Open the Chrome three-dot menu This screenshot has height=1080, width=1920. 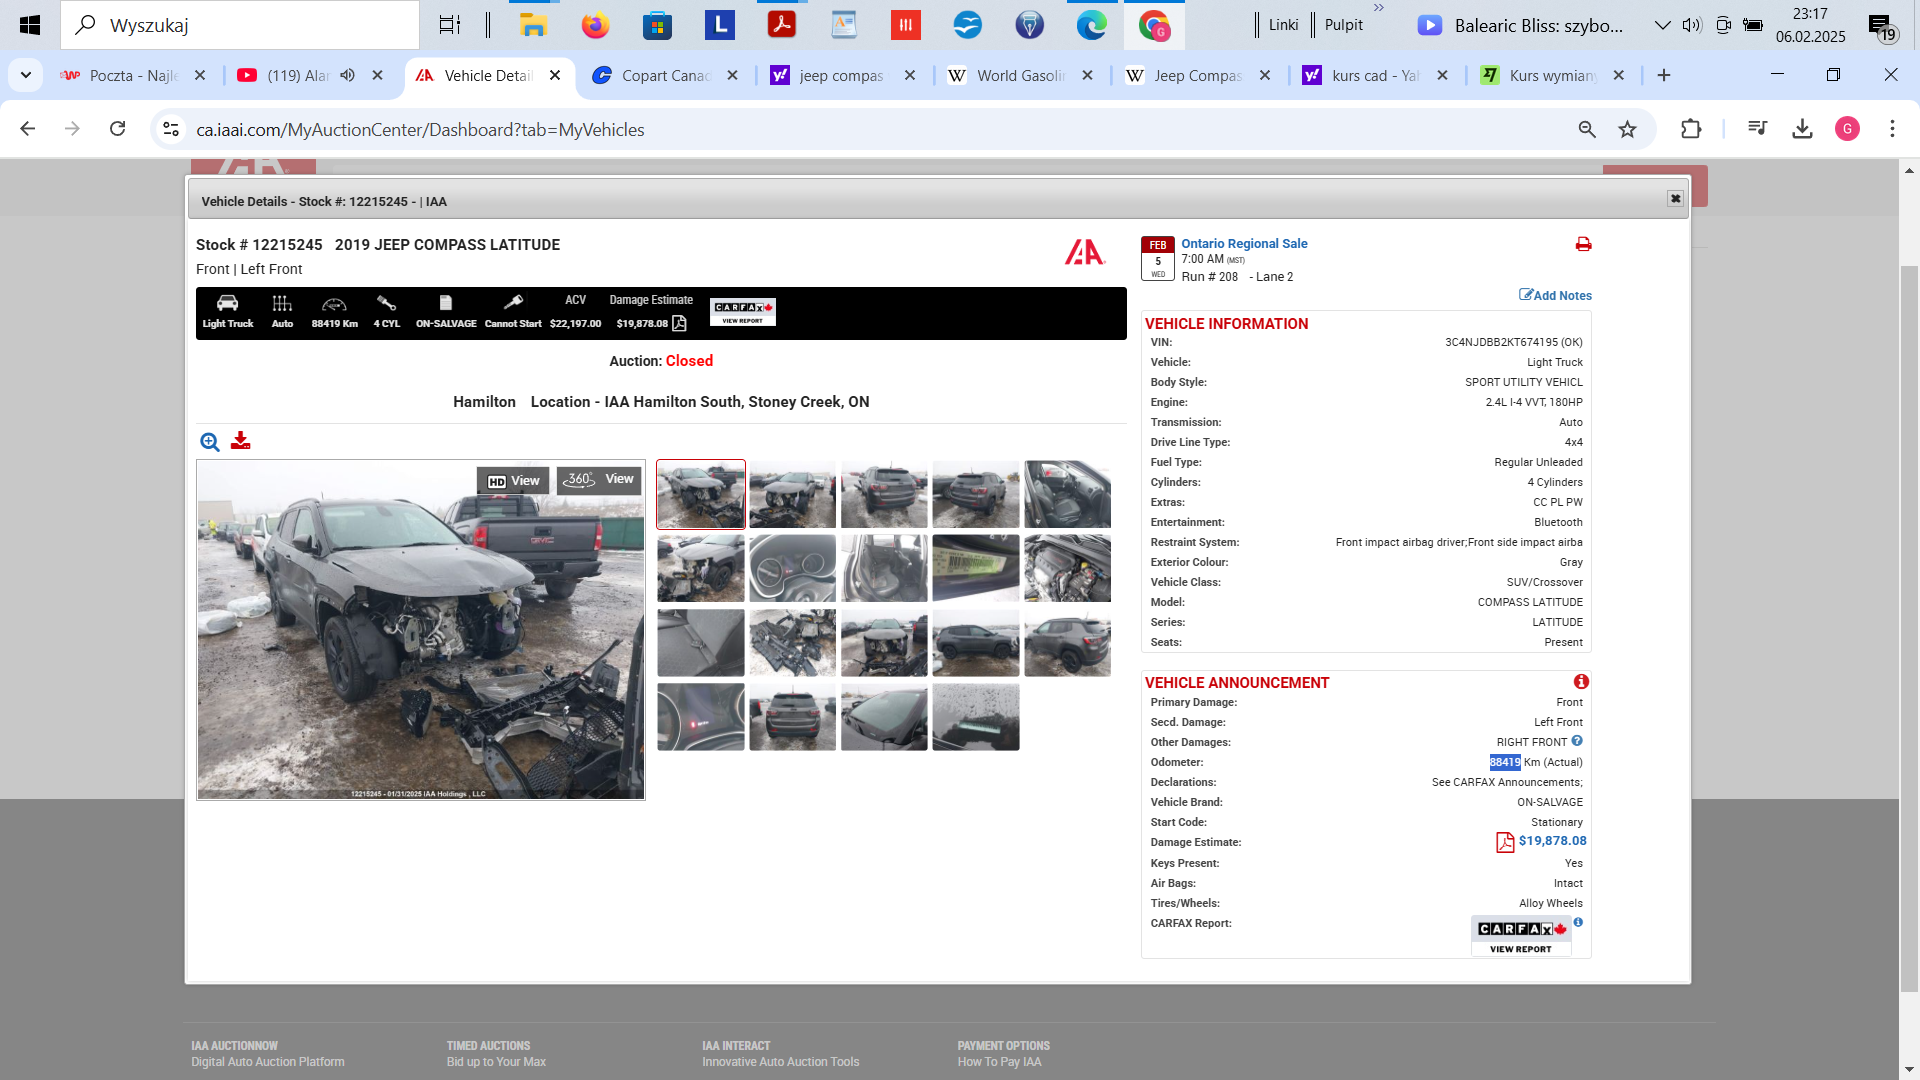[x=1892, y=129]
